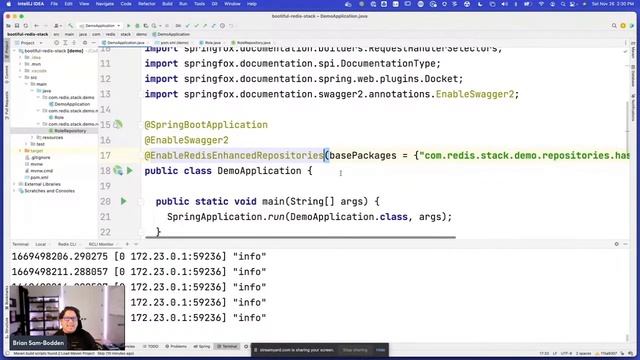The height and width of the screenshot is (360, 640).
Task: Open IDE search magnifier at top right
Action: click(x=614, y=26)
